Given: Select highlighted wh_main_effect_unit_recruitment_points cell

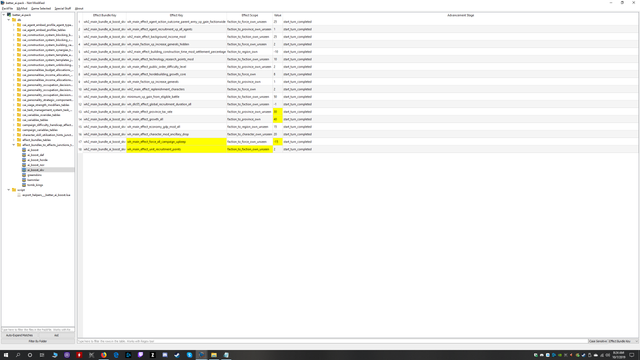Looking at the screenshot, I should point(176,149).
